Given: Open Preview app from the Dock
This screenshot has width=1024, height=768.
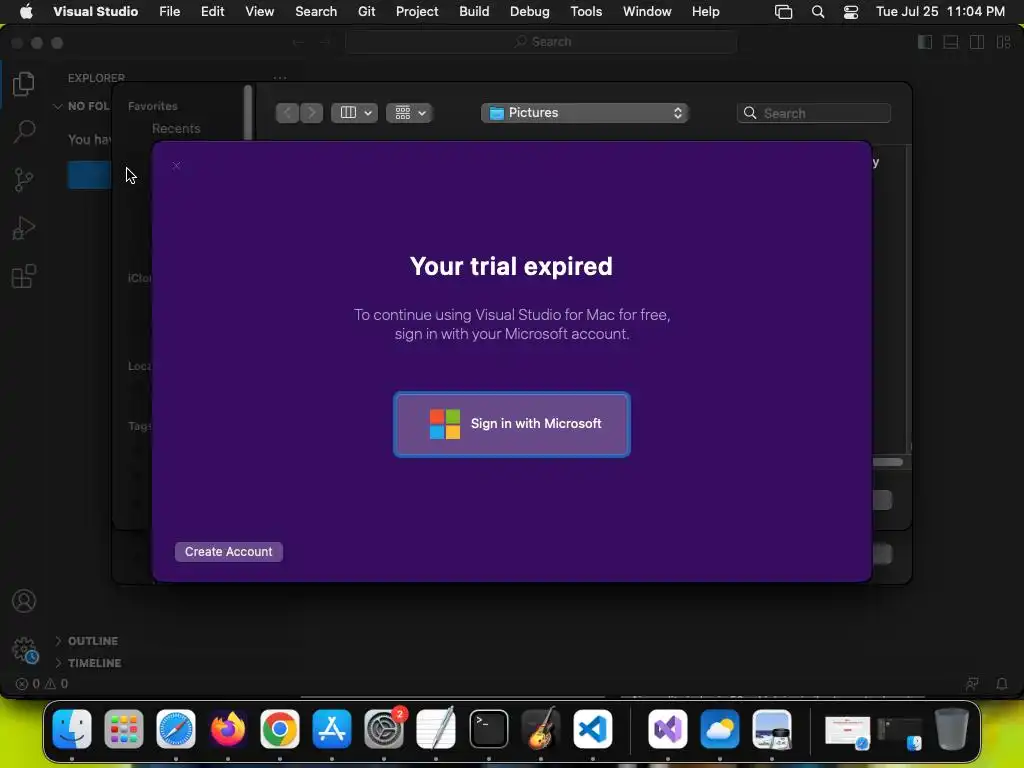Looking at the screenshot, I should coord(772,729).
